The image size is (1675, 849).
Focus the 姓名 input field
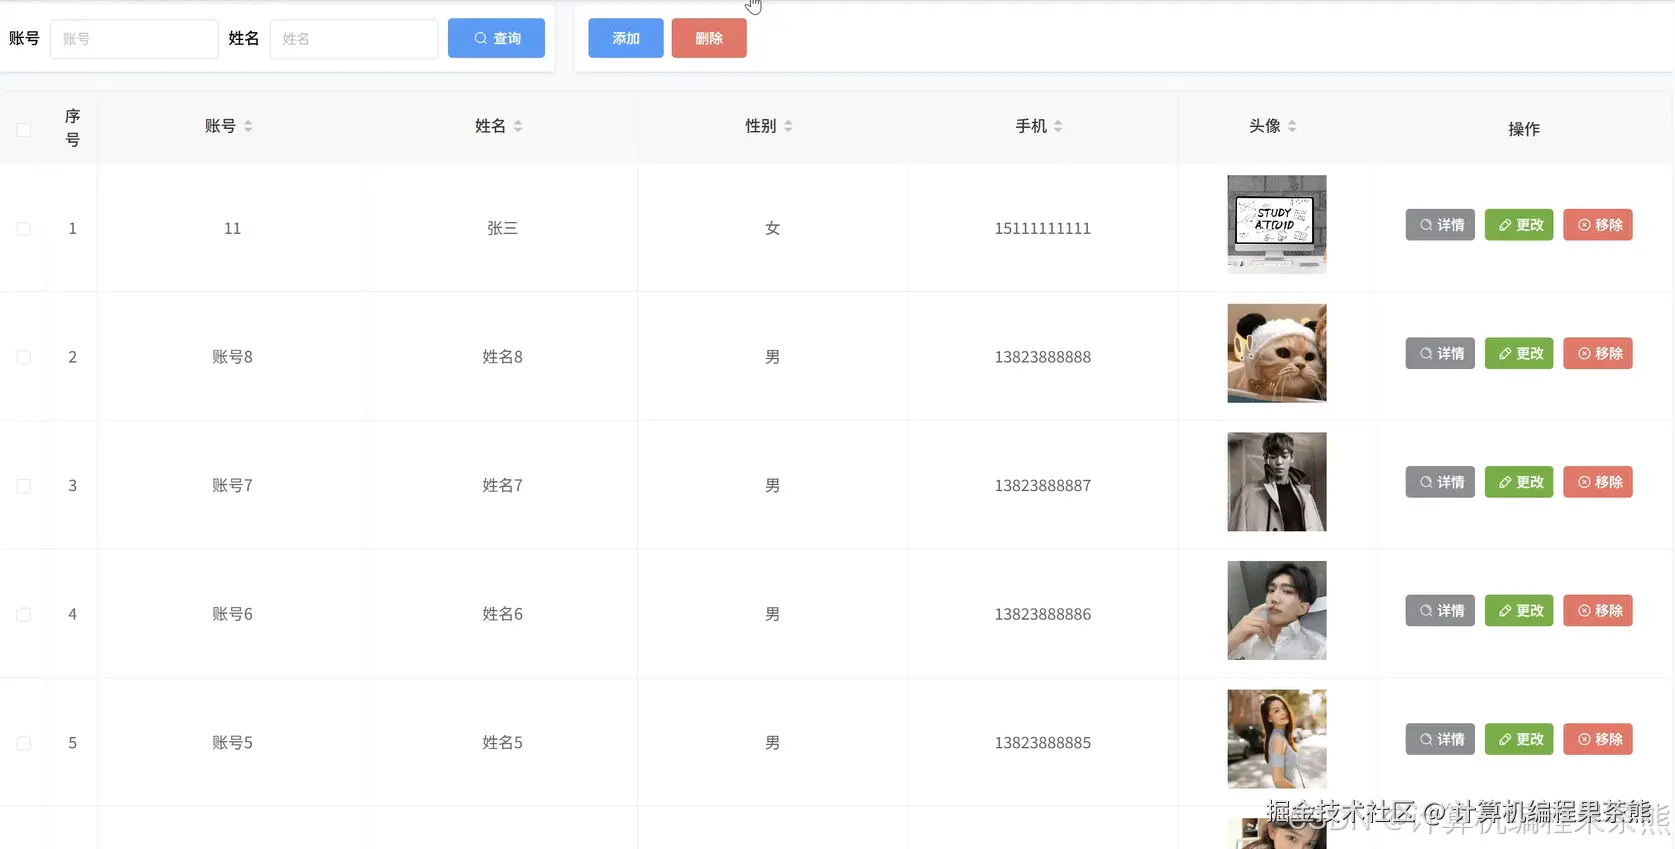click(354, 39)
